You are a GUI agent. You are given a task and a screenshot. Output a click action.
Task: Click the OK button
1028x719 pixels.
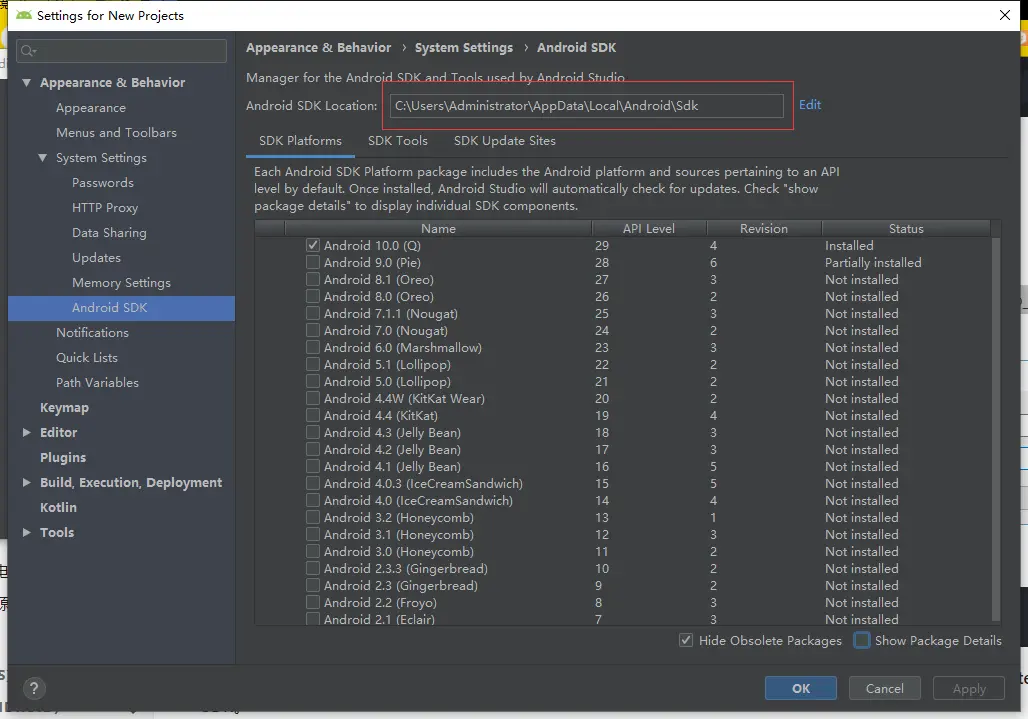tap(801, 688)
